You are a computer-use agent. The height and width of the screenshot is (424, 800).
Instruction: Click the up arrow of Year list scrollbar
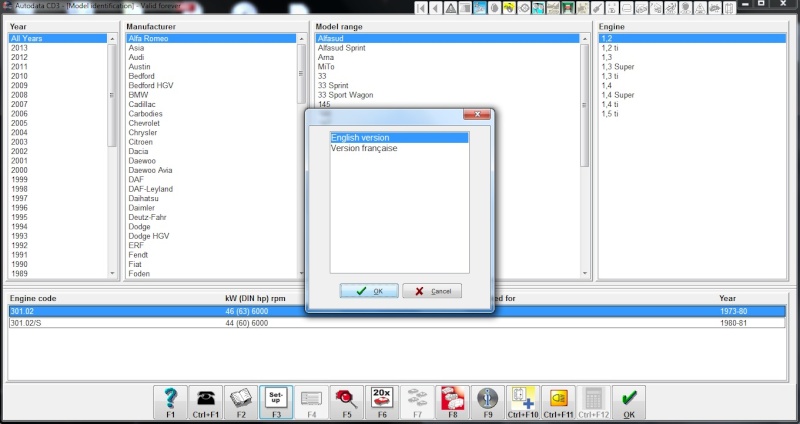click(112, 39)
